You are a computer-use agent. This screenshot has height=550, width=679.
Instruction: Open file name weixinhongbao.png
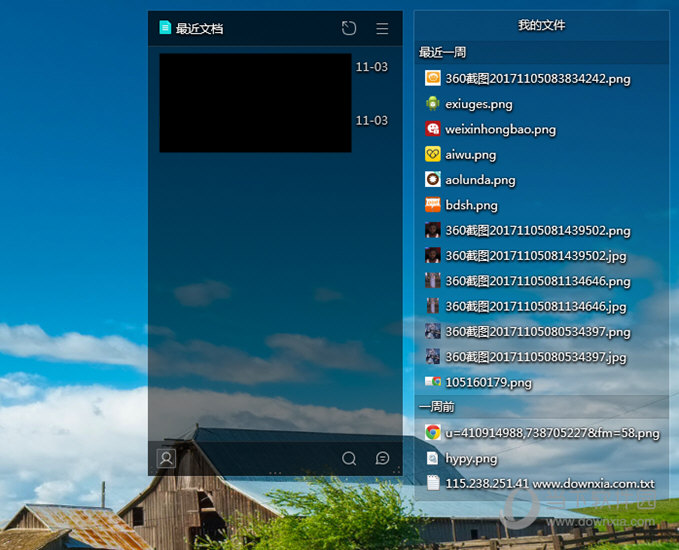coord(501,129)
